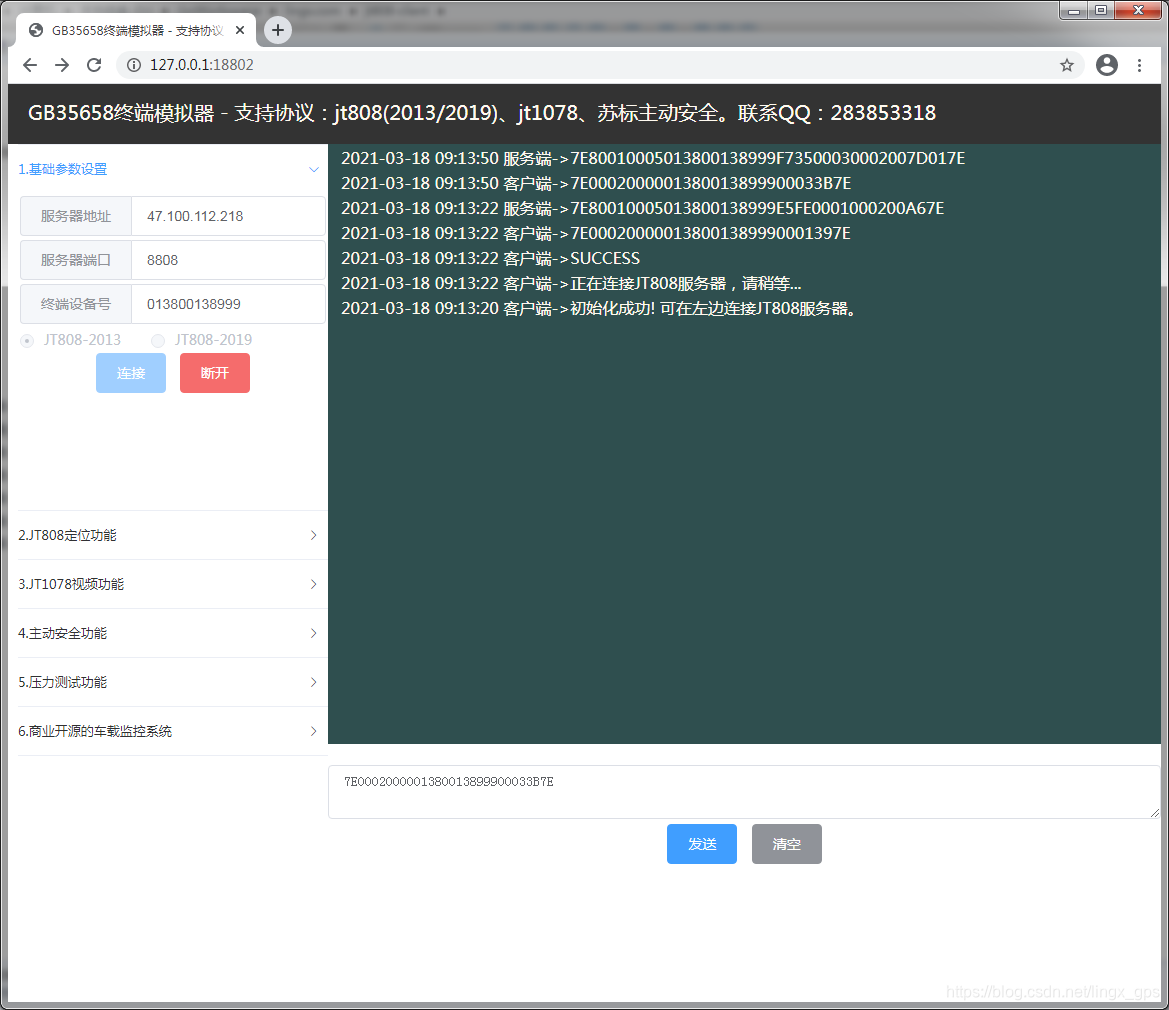
Task: Click log line 初始化成功
Action: (x=599, y=309)
